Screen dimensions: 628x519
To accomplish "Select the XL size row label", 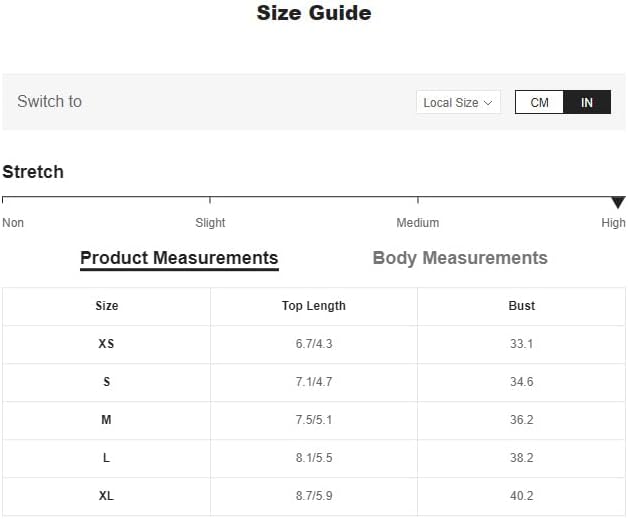I will (106, 496).
